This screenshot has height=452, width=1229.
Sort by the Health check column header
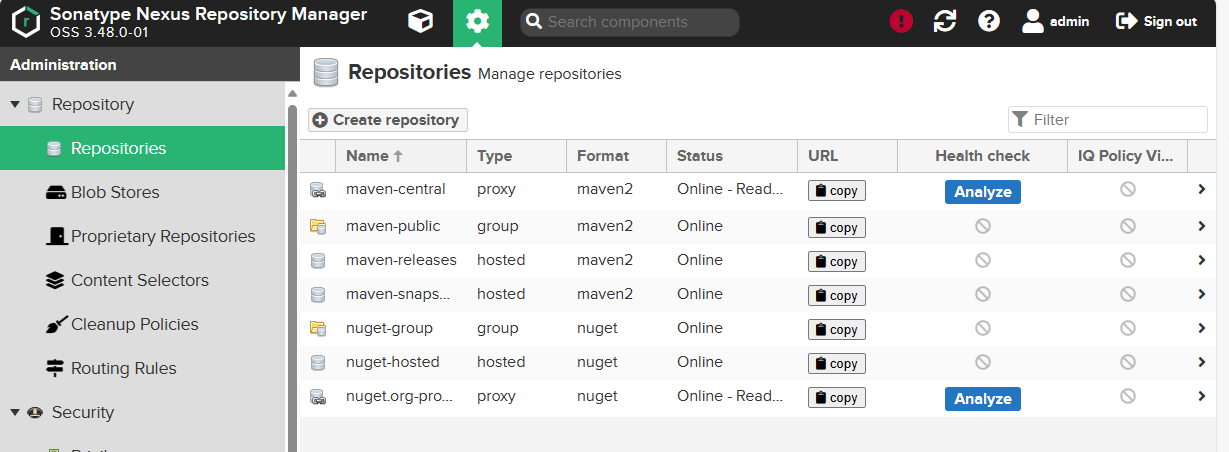pos(983,156)
